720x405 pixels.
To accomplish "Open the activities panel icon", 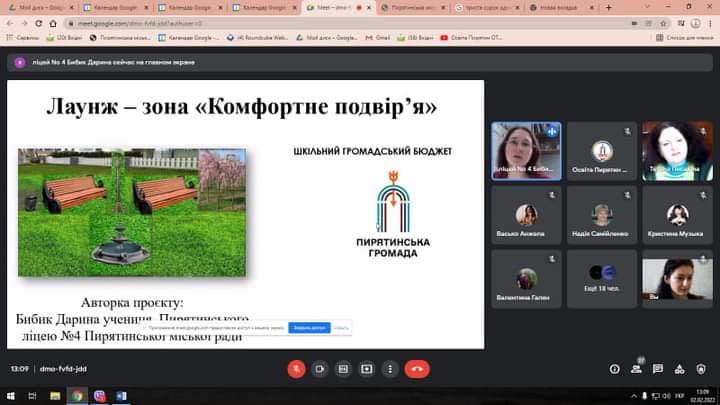I will 680,368.
